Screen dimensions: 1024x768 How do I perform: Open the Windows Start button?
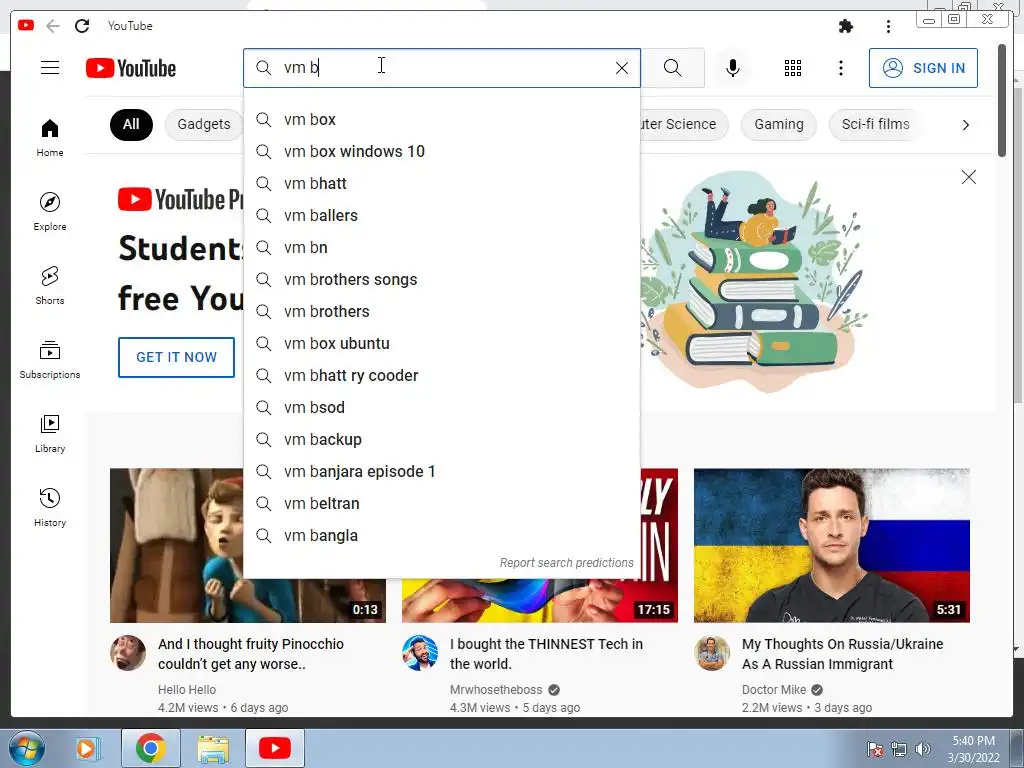click(x=26, y=748)
